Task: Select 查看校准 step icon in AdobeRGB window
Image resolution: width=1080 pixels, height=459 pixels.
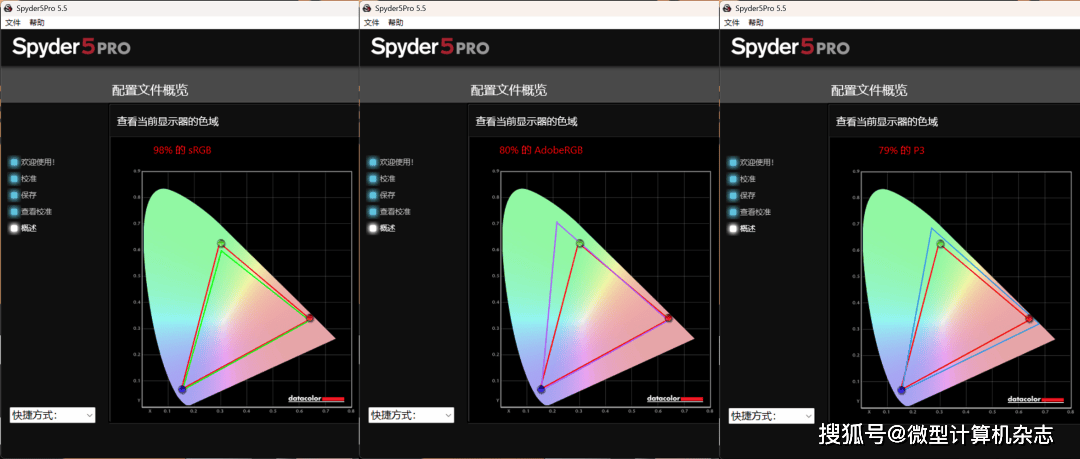Action: click(373, 212)
